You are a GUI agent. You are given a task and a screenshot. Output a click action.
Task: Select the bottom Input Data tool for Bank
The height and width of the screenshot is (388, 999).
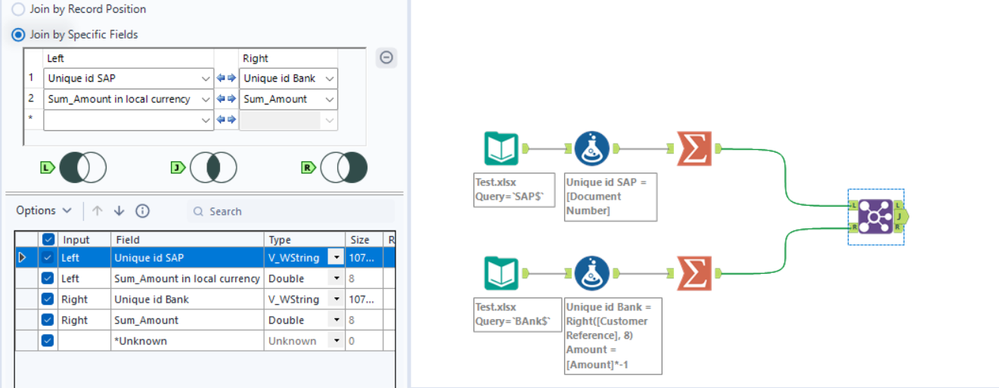click(x=501, y=273)
